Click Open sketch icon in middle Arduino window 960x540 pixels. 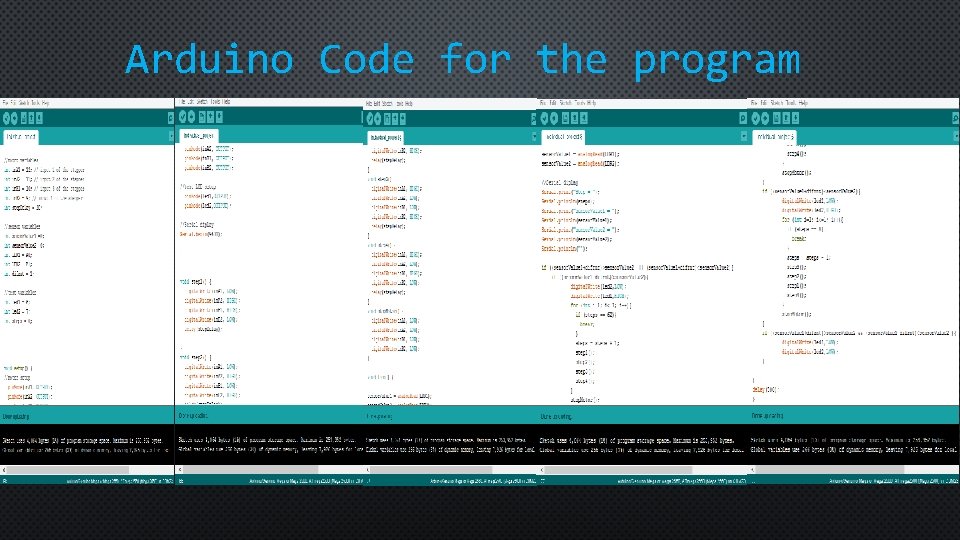(x=394, y=119)
